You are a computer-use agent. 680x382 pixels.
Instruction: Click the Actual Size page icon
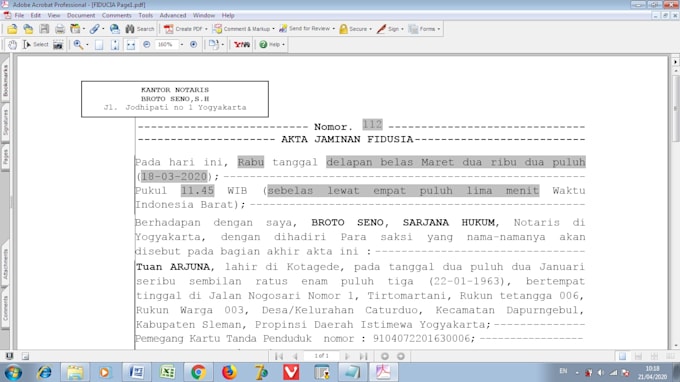[99, 45]
